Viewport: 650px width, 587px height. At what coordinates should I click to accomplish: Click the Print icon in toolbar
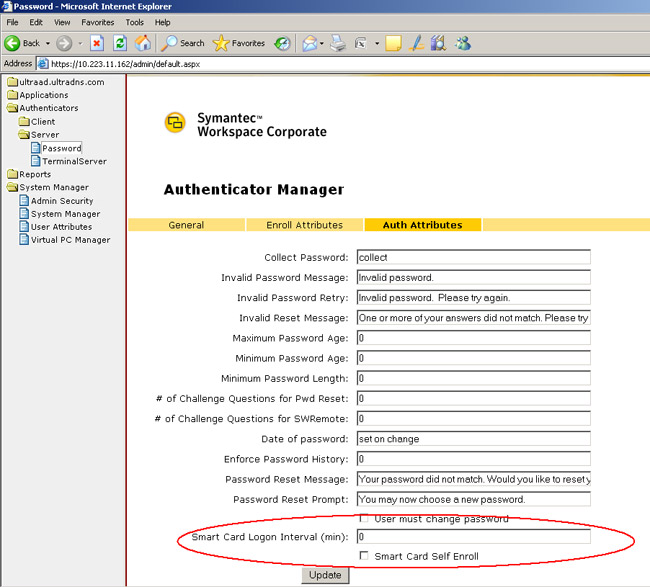pos(338,43)
